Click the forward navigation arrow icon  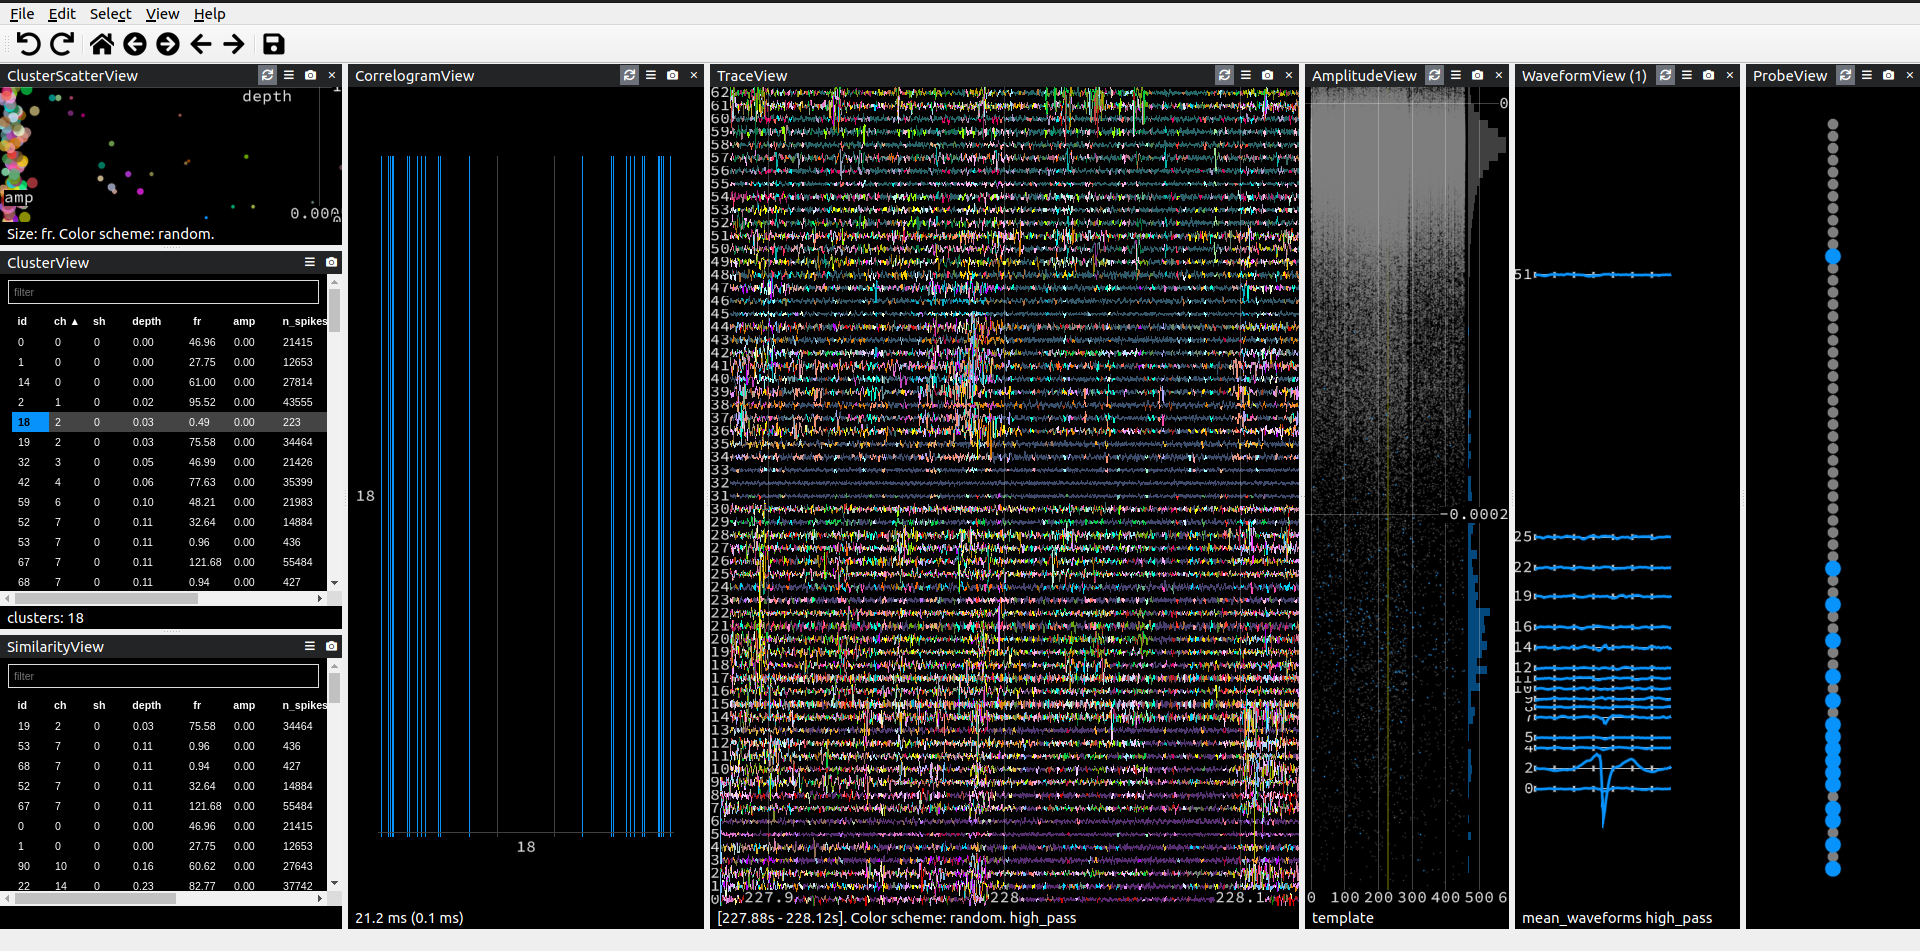click(234, 44)
